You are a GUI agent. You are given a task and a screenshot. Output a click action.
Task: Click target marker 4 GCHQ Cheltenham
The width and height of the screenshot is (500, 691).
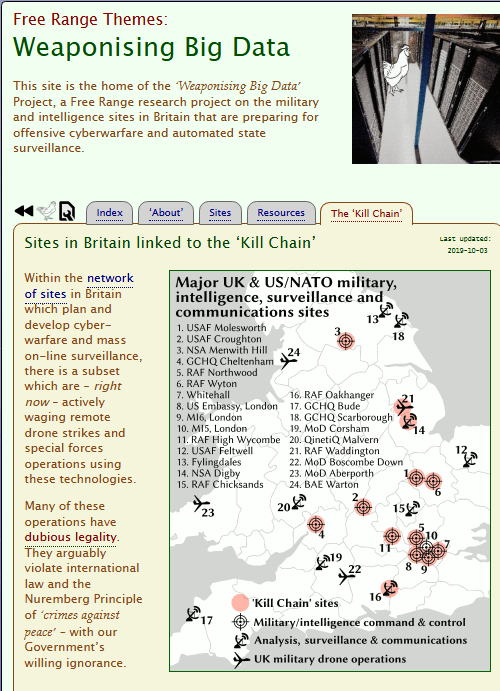click(x=316, y=524)
